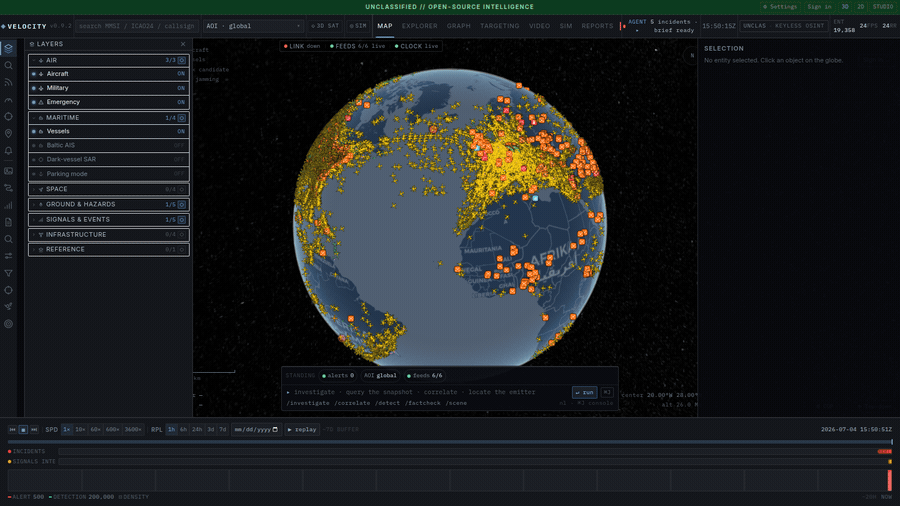Expand the SPACE layer group
900x506 pixels.
click(34, 189)
